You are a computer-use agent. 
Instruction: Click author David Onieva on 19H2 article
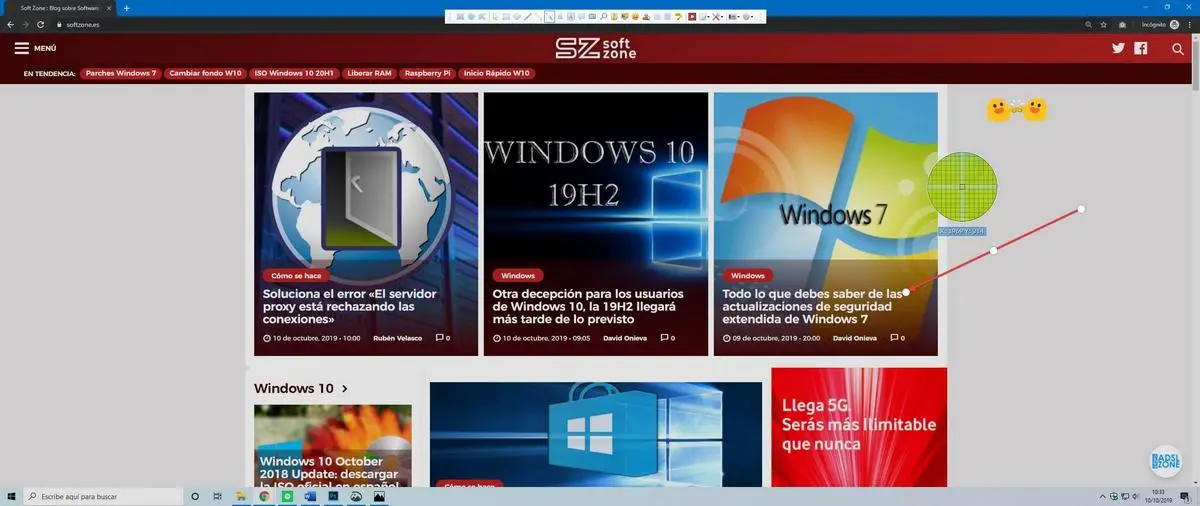pos(624,338)
